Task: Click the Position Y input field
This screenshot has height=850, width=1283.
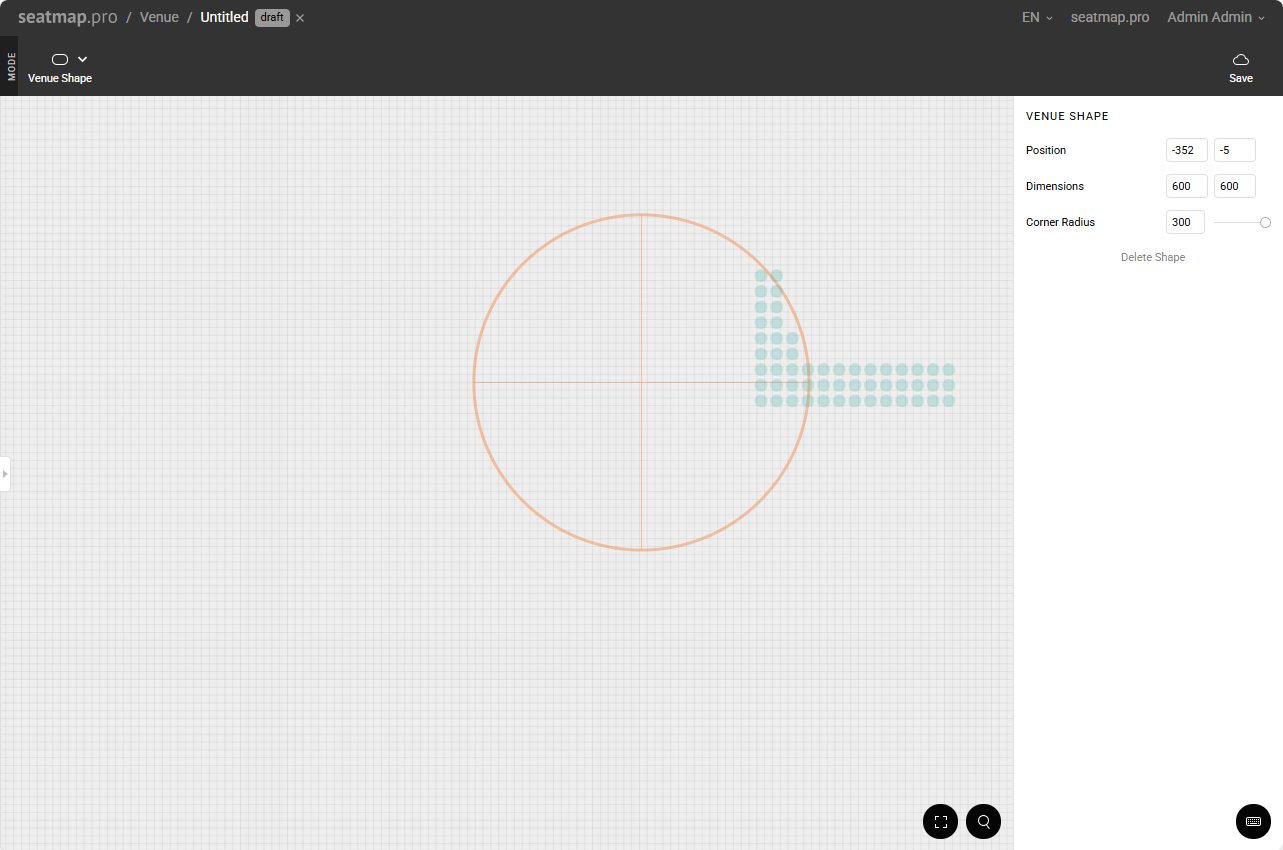Action: point(1234,150)
